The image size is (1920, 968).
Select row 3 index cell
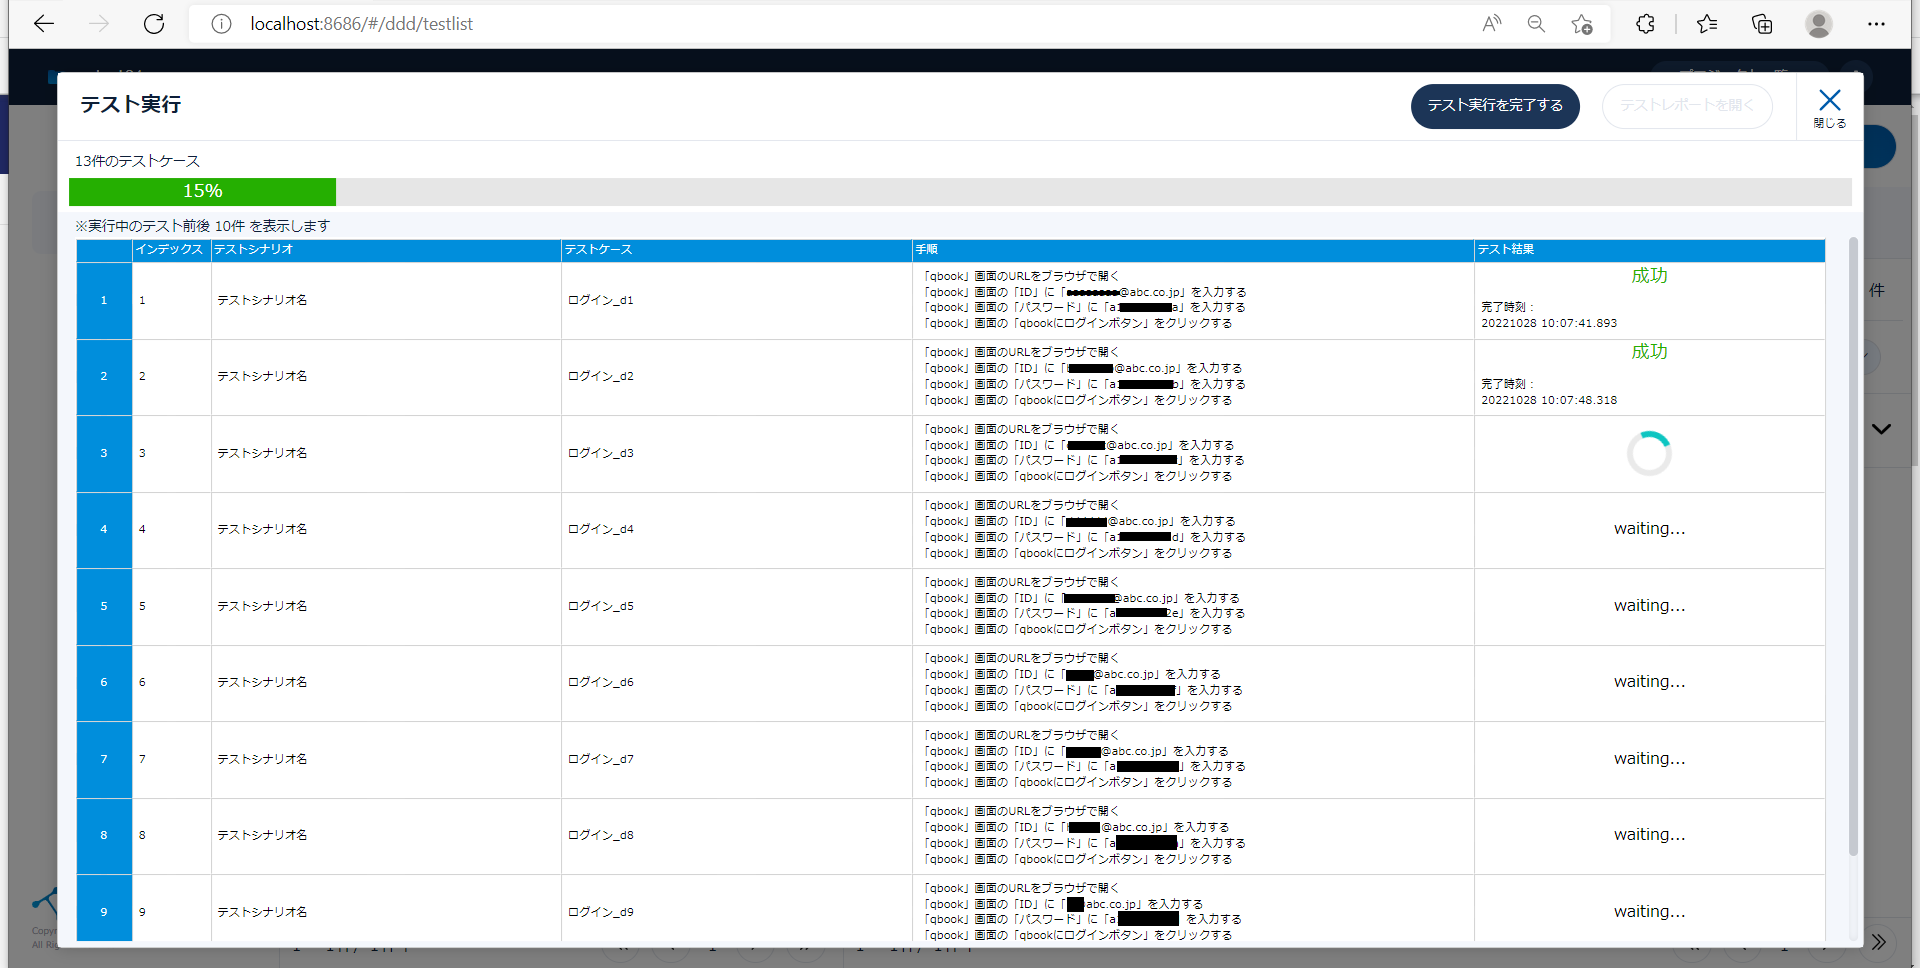104,453
